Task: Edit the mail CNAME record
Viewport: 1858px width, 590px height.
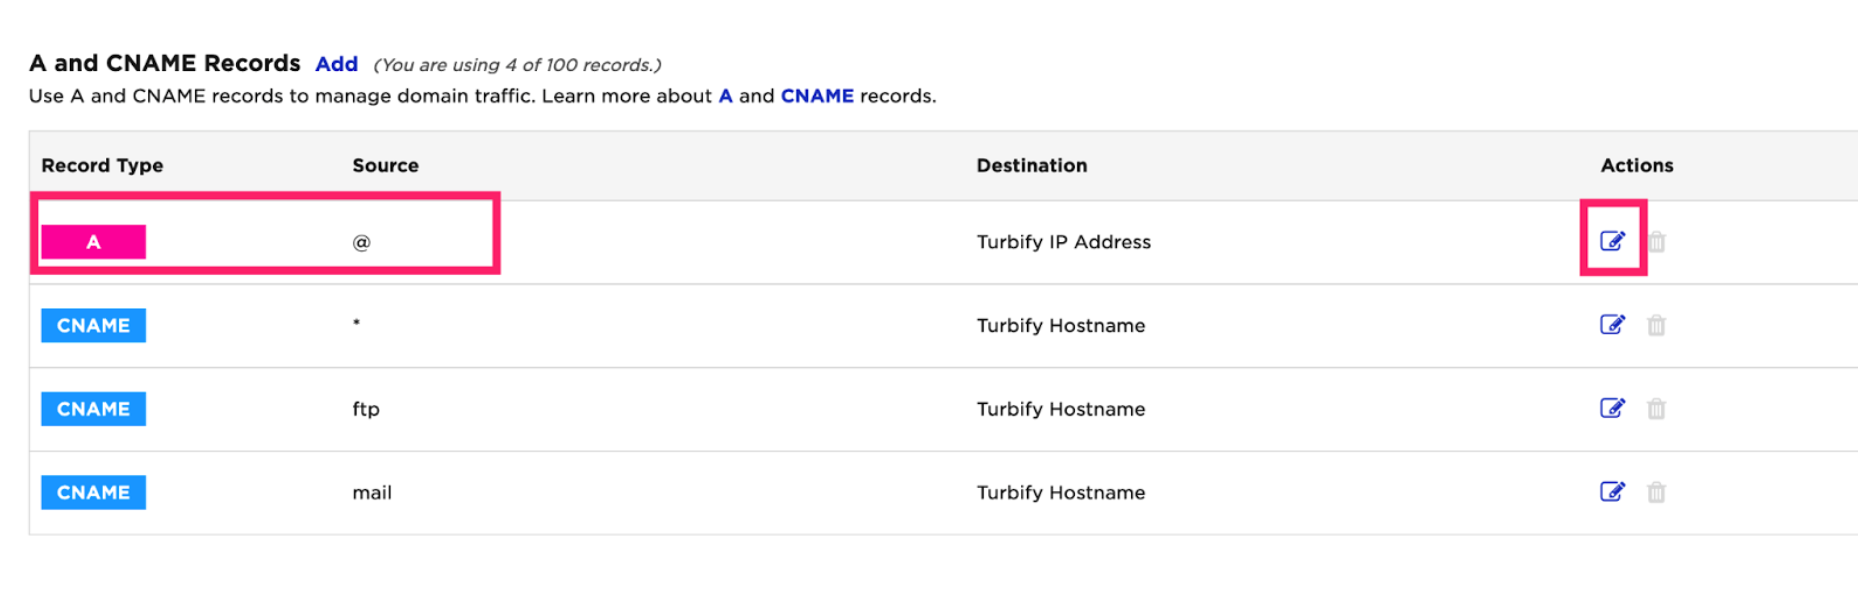Action: pos(1612,492)
